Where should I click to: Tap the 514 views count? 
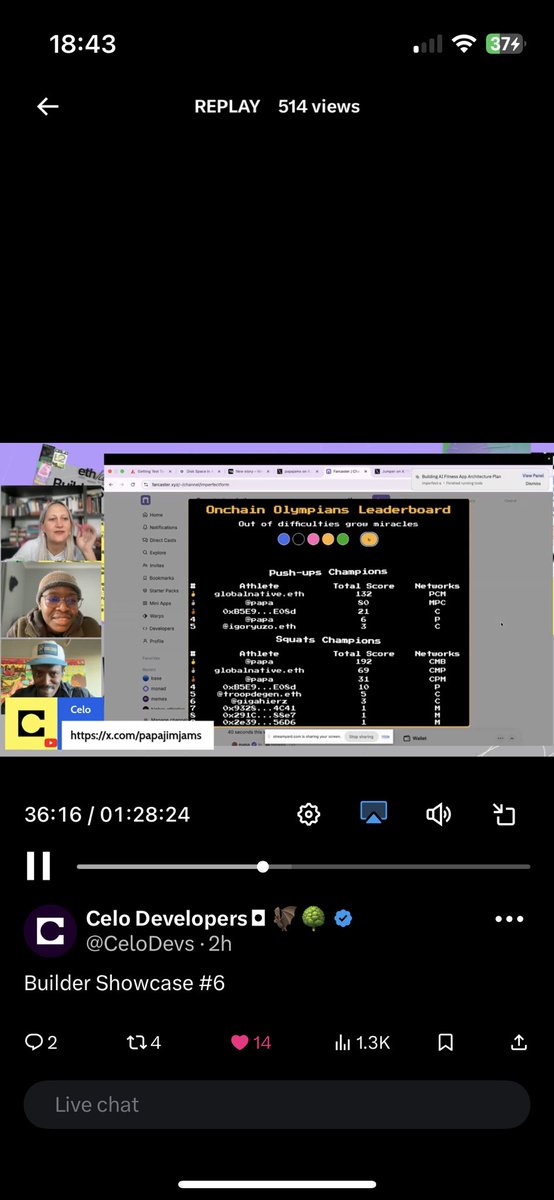pyautogui.click(x=319, y=106)
